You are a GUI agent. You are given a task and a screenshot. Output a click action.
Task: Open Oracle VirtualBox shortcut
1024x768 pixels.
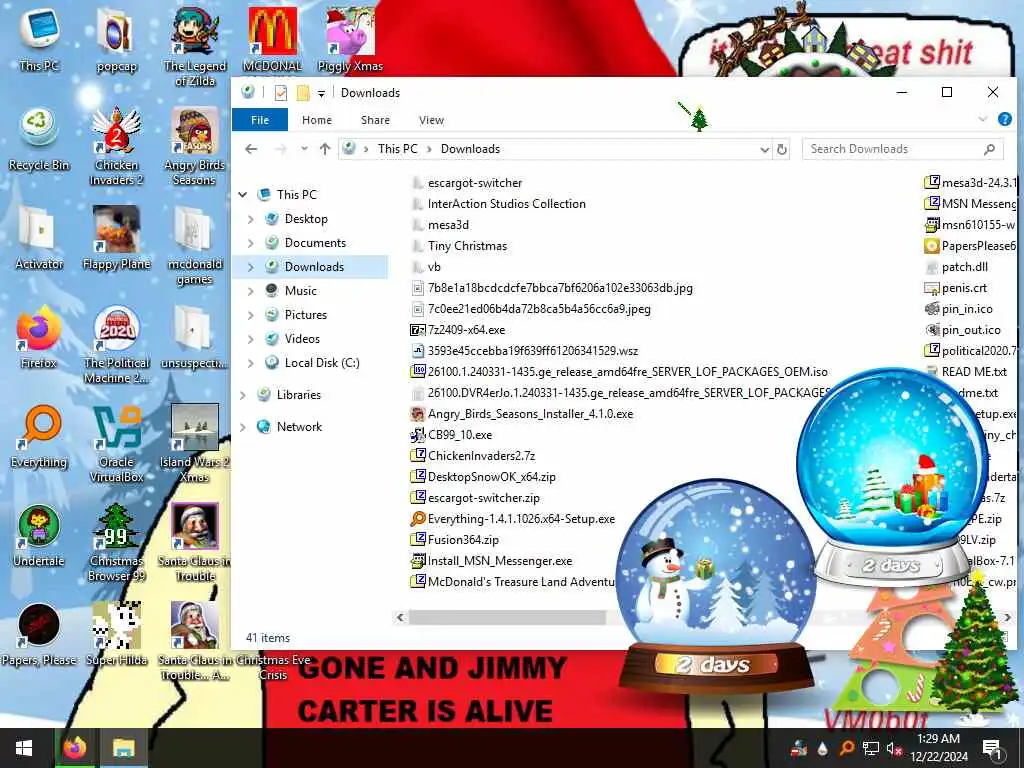click(116, 444)
